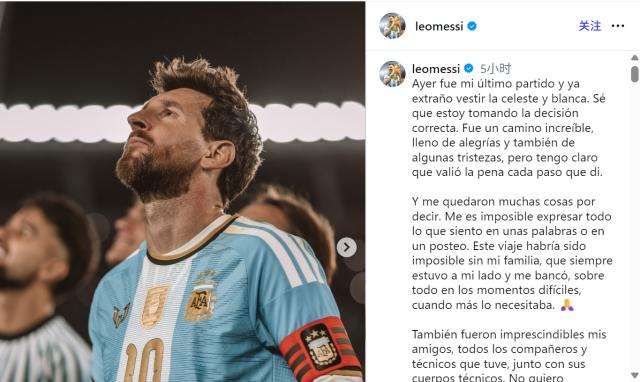Click the paragraph starting "También fueron imprescindibles"
Screen dimensions: 640x382
509,356
